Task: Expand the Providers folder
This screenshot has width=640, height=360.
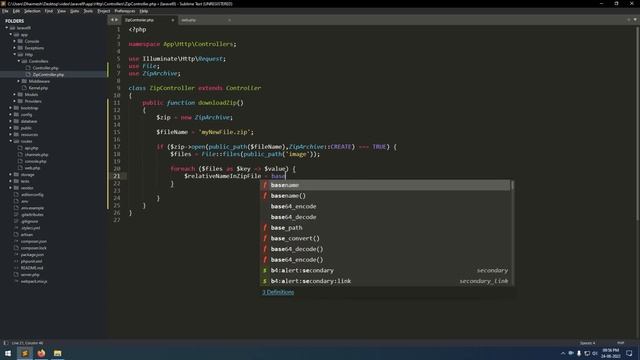Action: [15, 101]
